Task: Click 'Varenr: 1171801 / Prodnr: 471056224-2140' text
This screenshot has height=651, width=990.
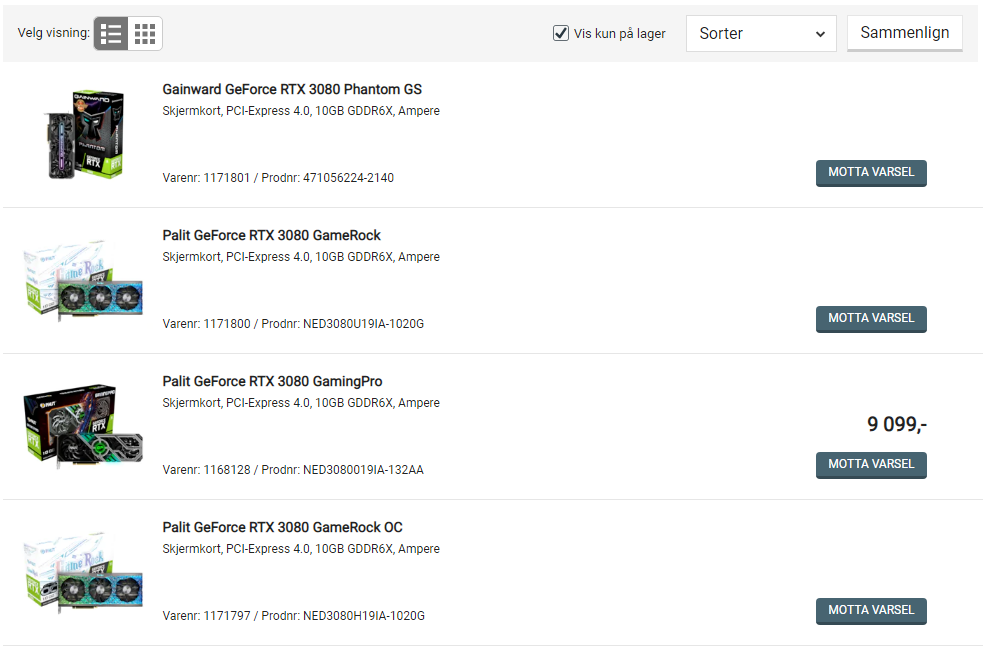Action: pos(278,178)
